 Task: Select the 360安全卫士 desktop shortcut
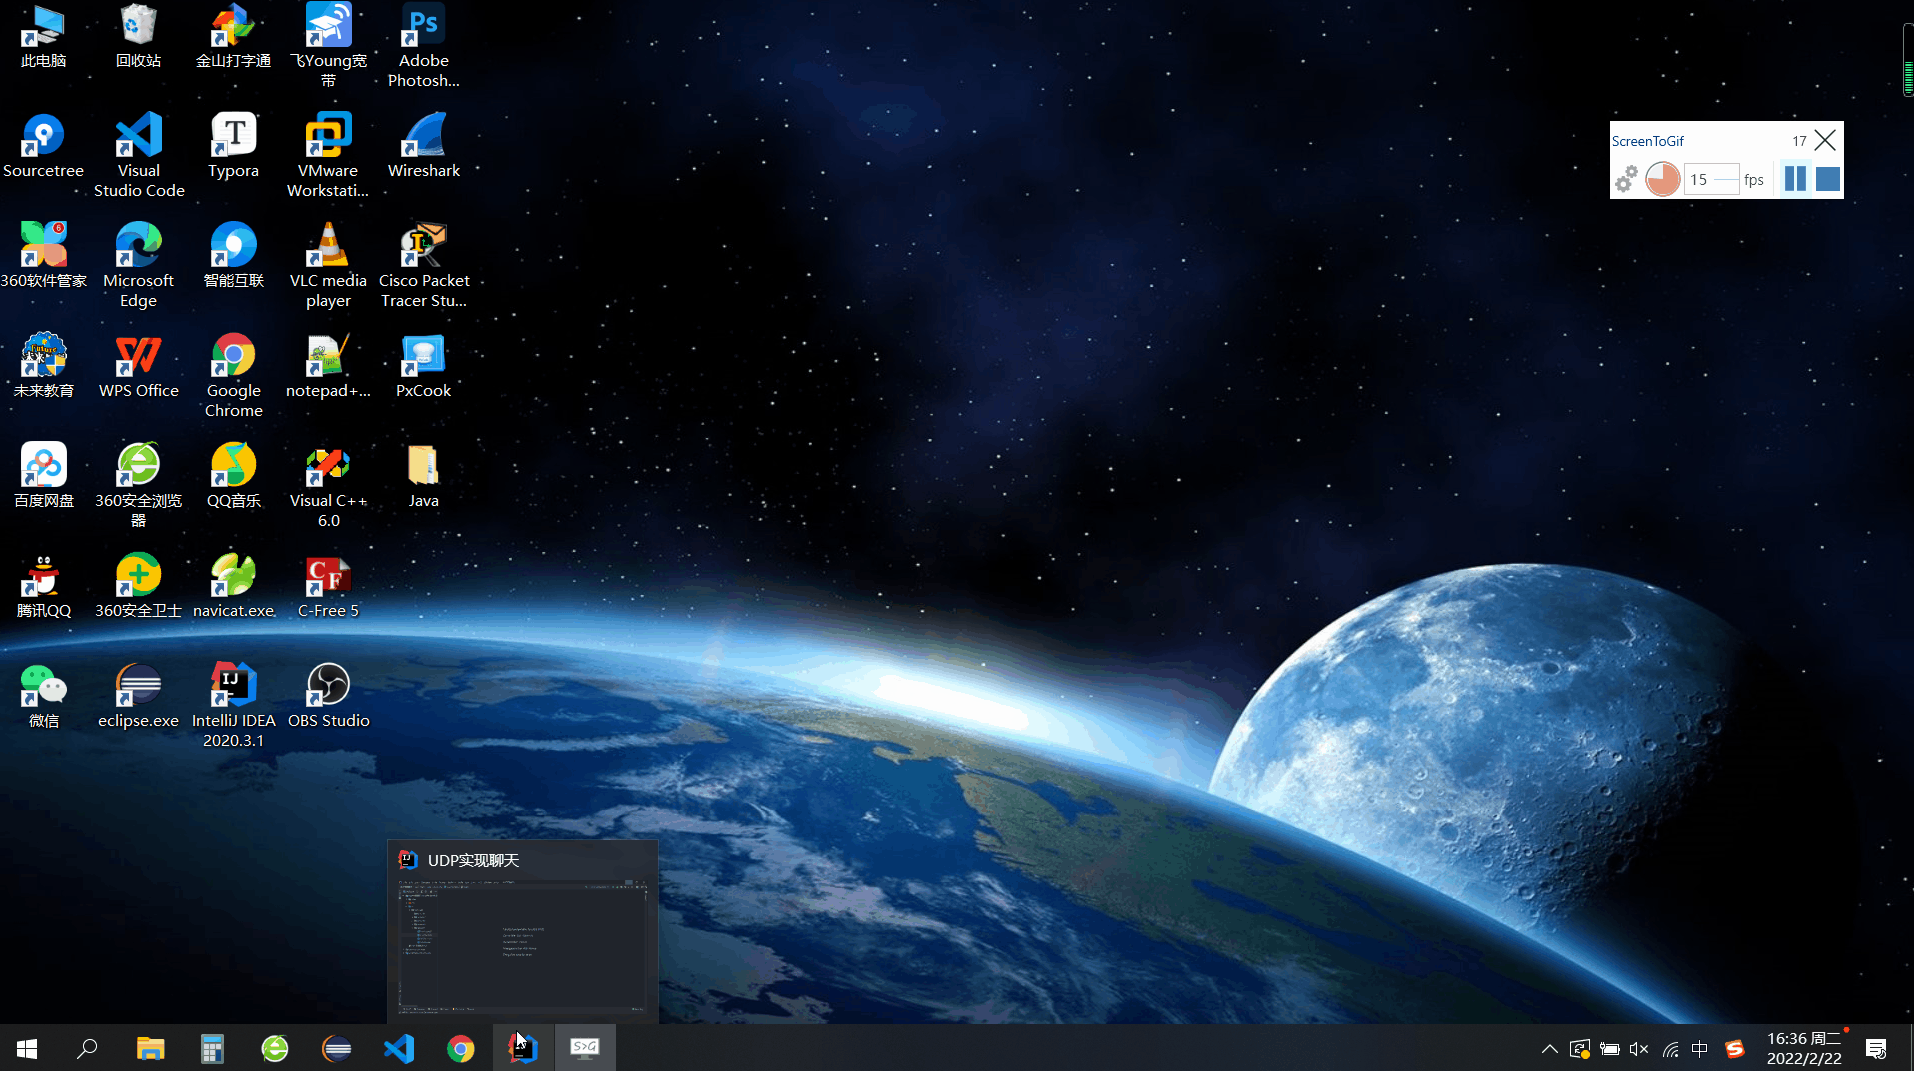[x=138, y=587]
